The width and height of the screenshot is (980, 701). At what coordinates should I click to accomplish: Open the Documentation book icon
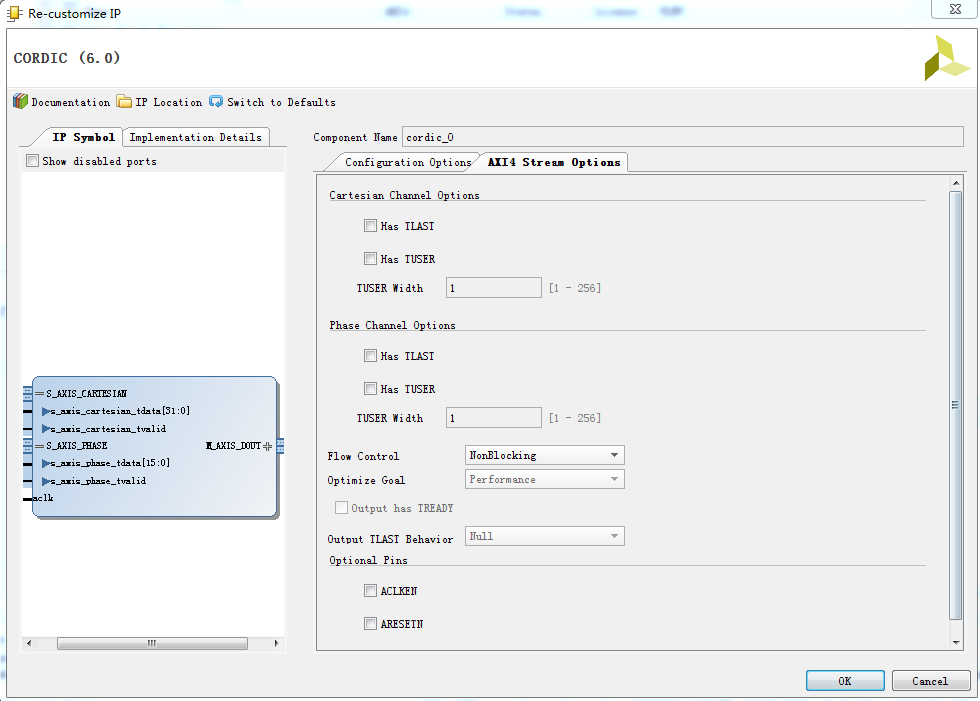21,101
